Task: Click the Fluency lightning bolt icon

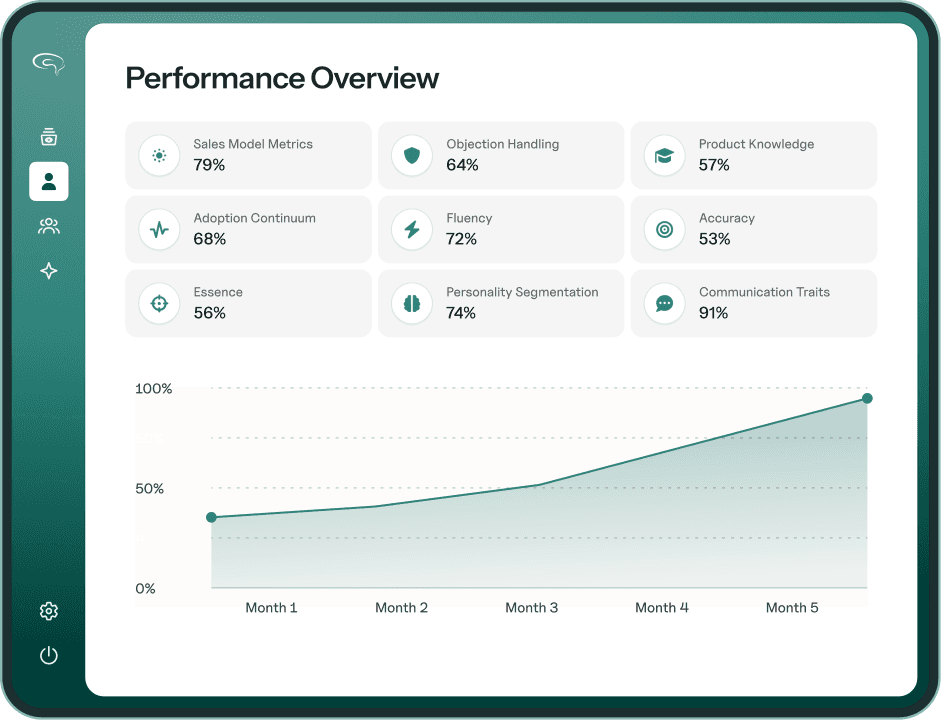Action: point(412,230)
